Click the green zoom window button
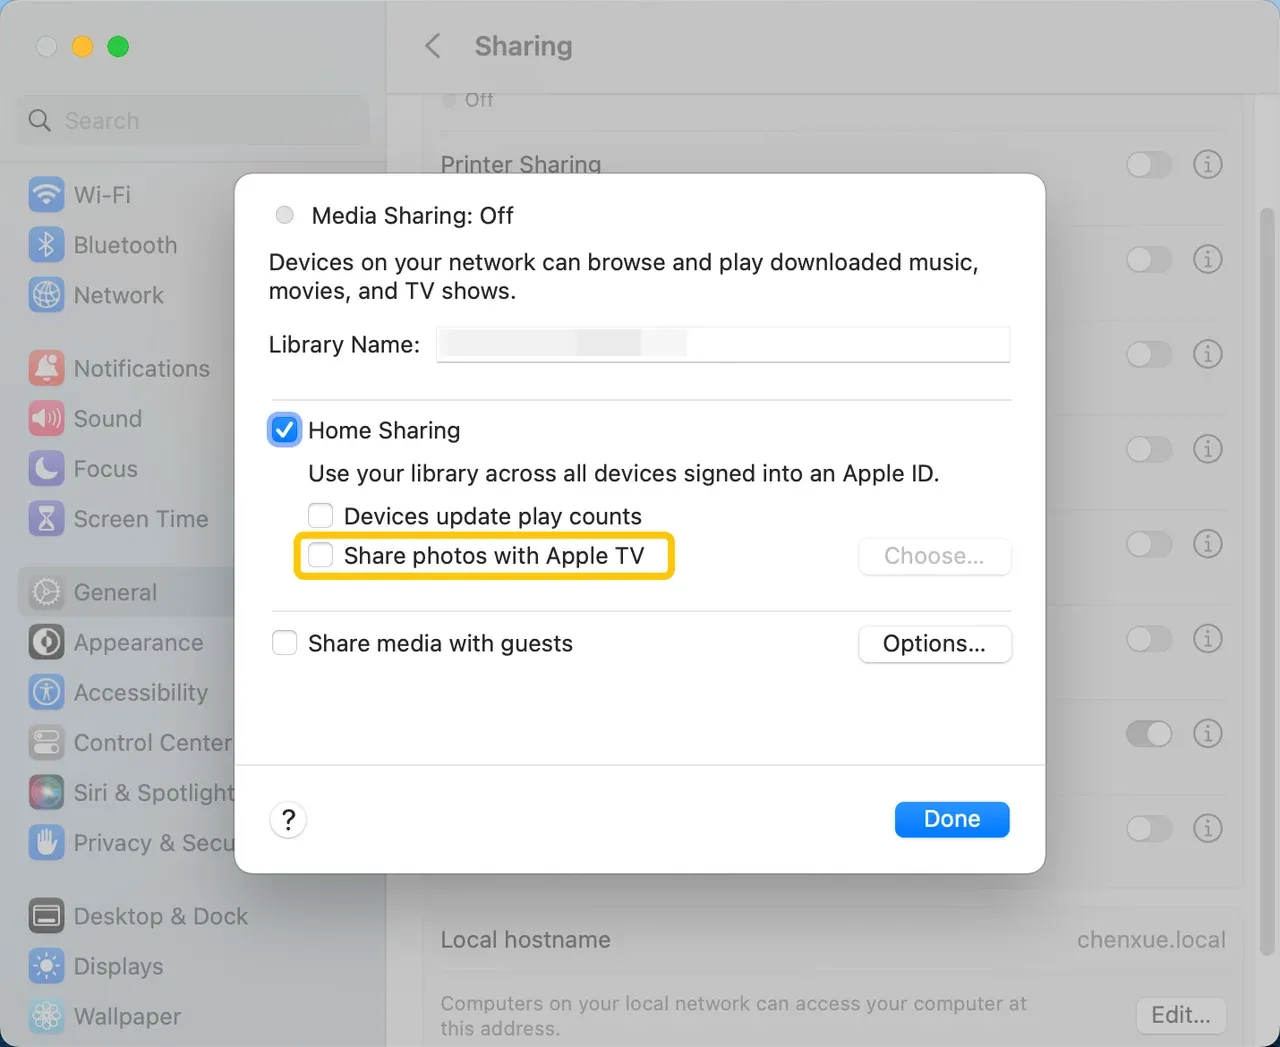 118,47
